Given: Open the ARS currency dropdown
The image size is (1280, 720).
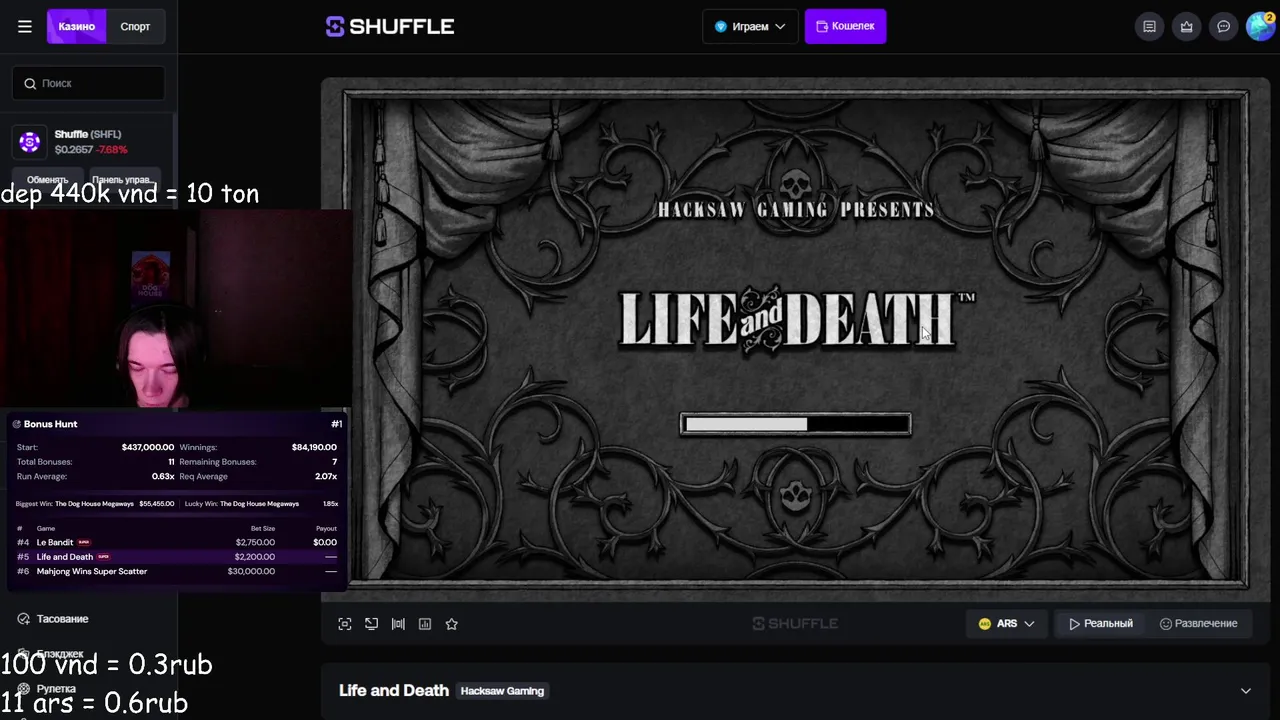Looking at the screenshot, I should (1006, 624).
